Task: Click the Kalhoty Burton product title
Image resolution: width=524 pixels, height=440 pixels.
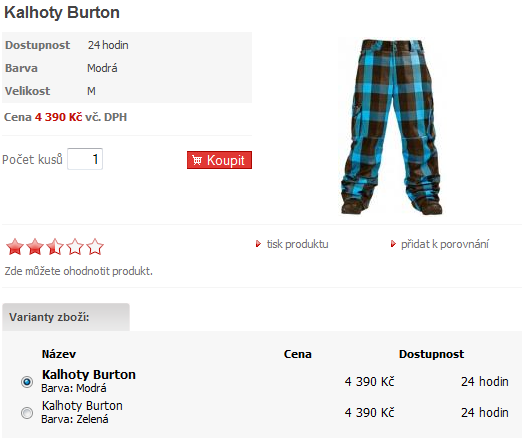Action: click(x=62, y=13)
